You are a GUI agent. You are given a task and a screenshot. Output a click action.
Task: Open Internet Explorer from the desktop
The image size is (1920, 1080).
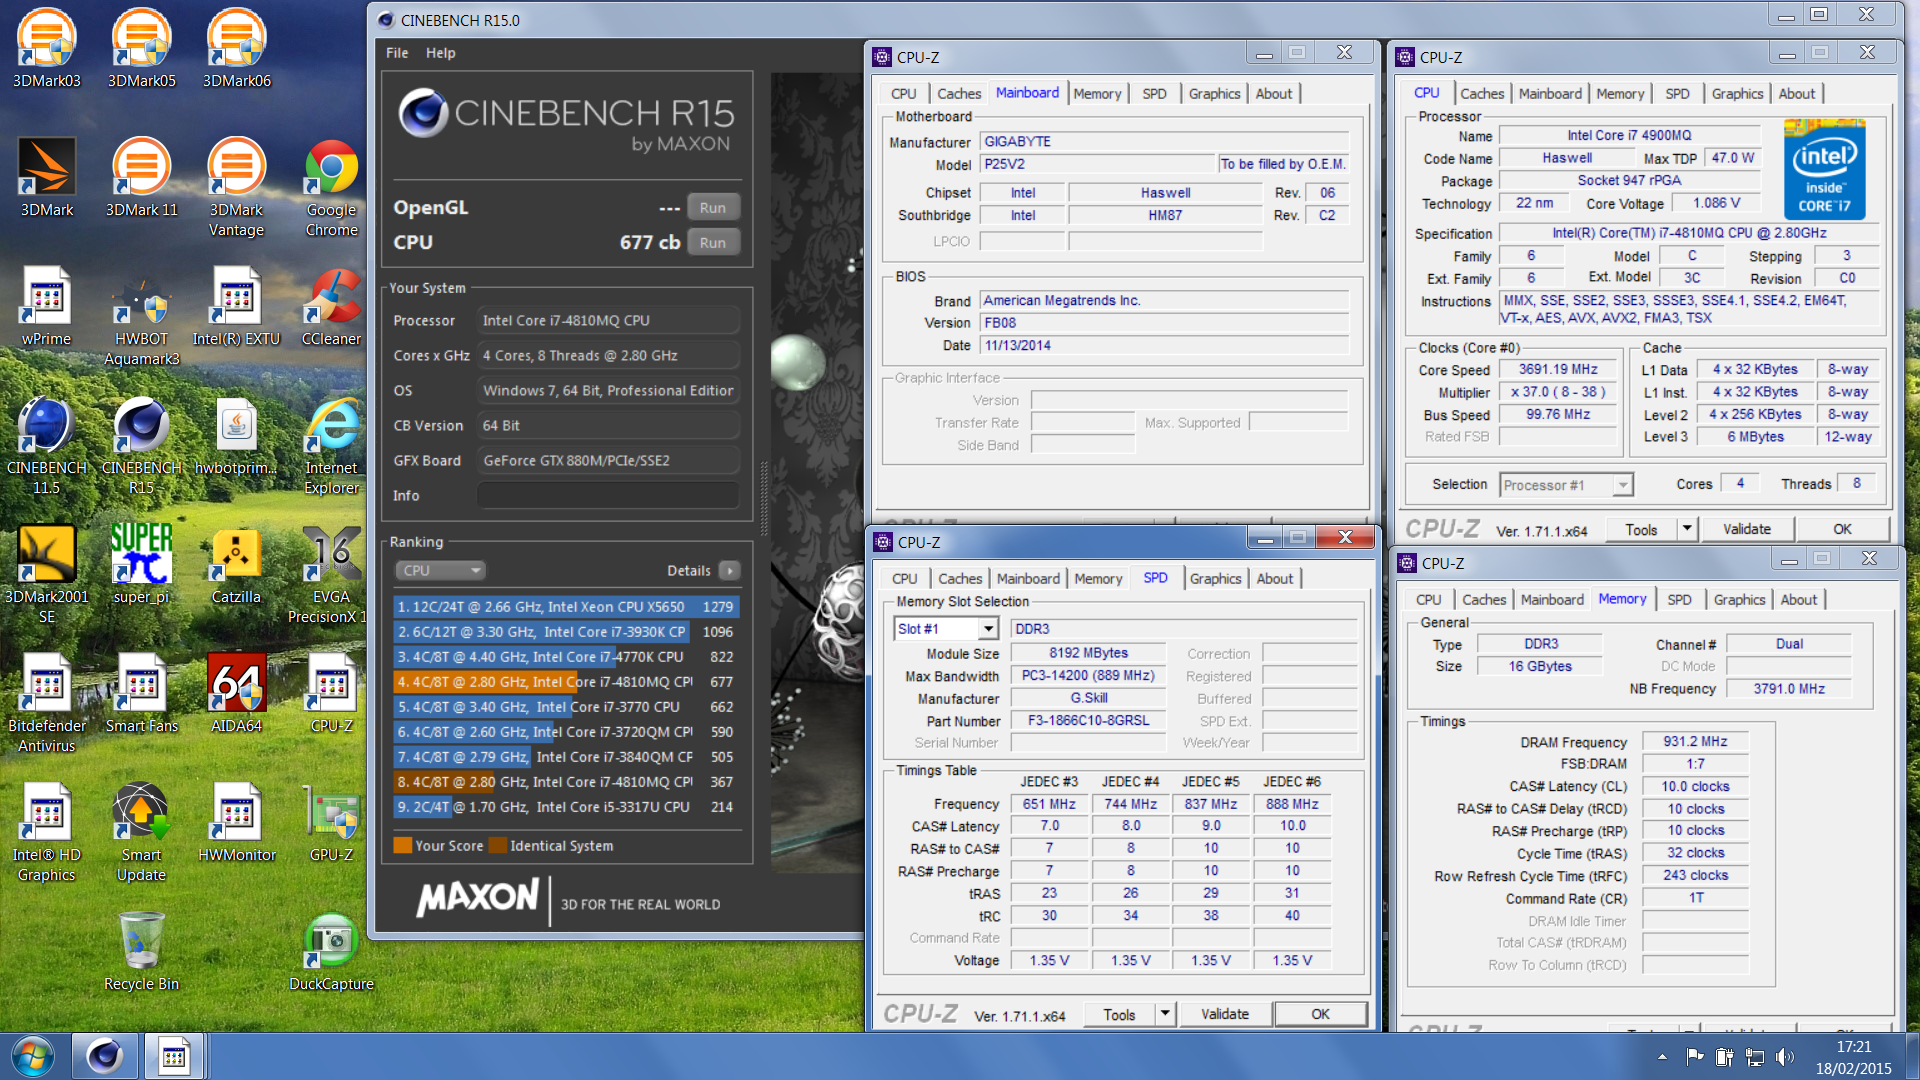point(331,446)
